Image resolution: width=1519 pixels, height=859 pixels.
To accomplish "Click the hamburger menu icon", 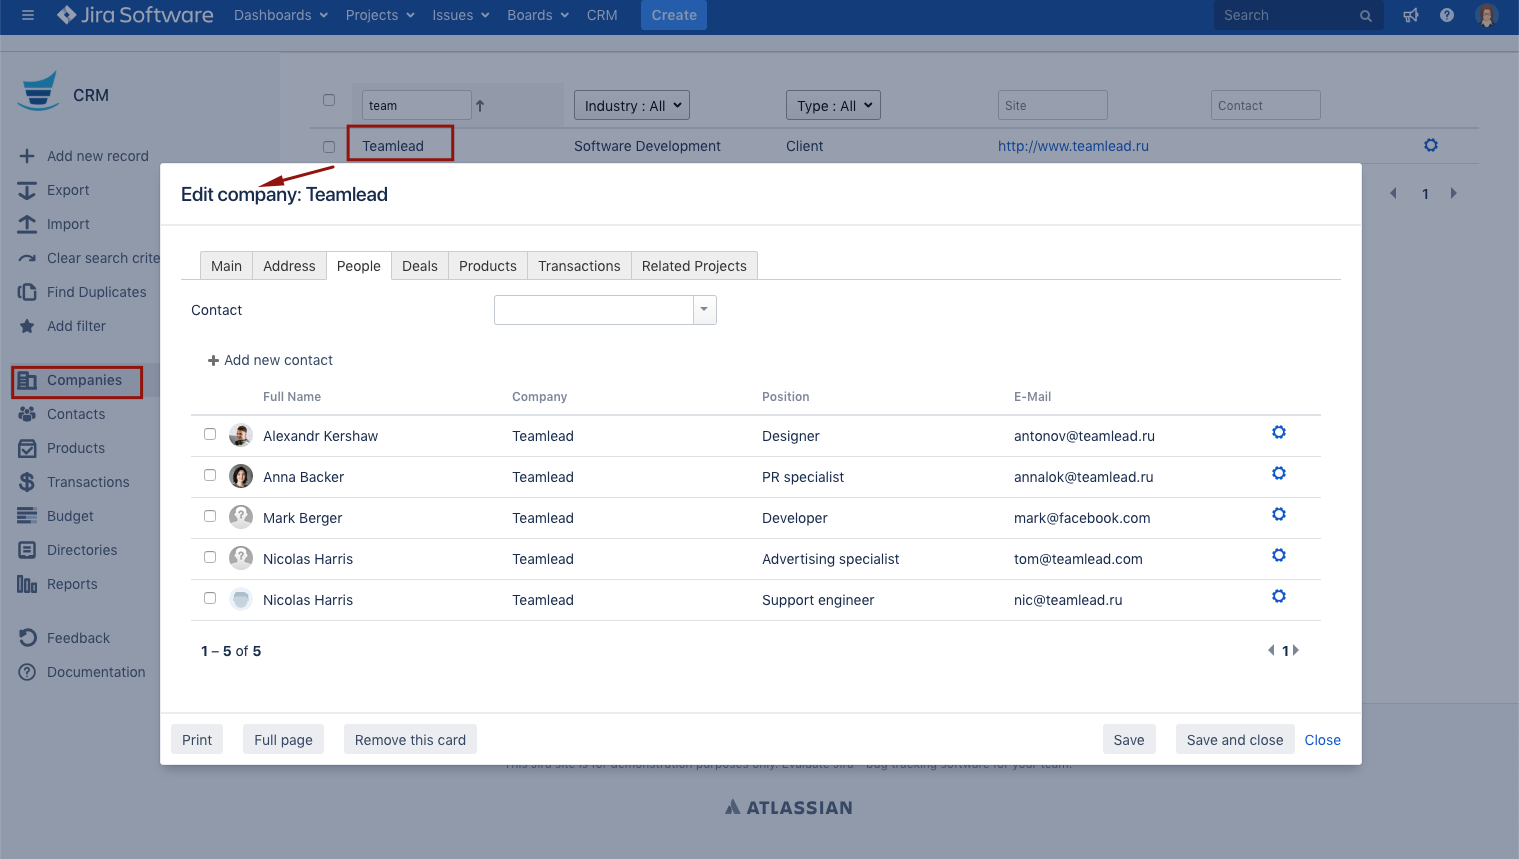I will tap(28, 15).
